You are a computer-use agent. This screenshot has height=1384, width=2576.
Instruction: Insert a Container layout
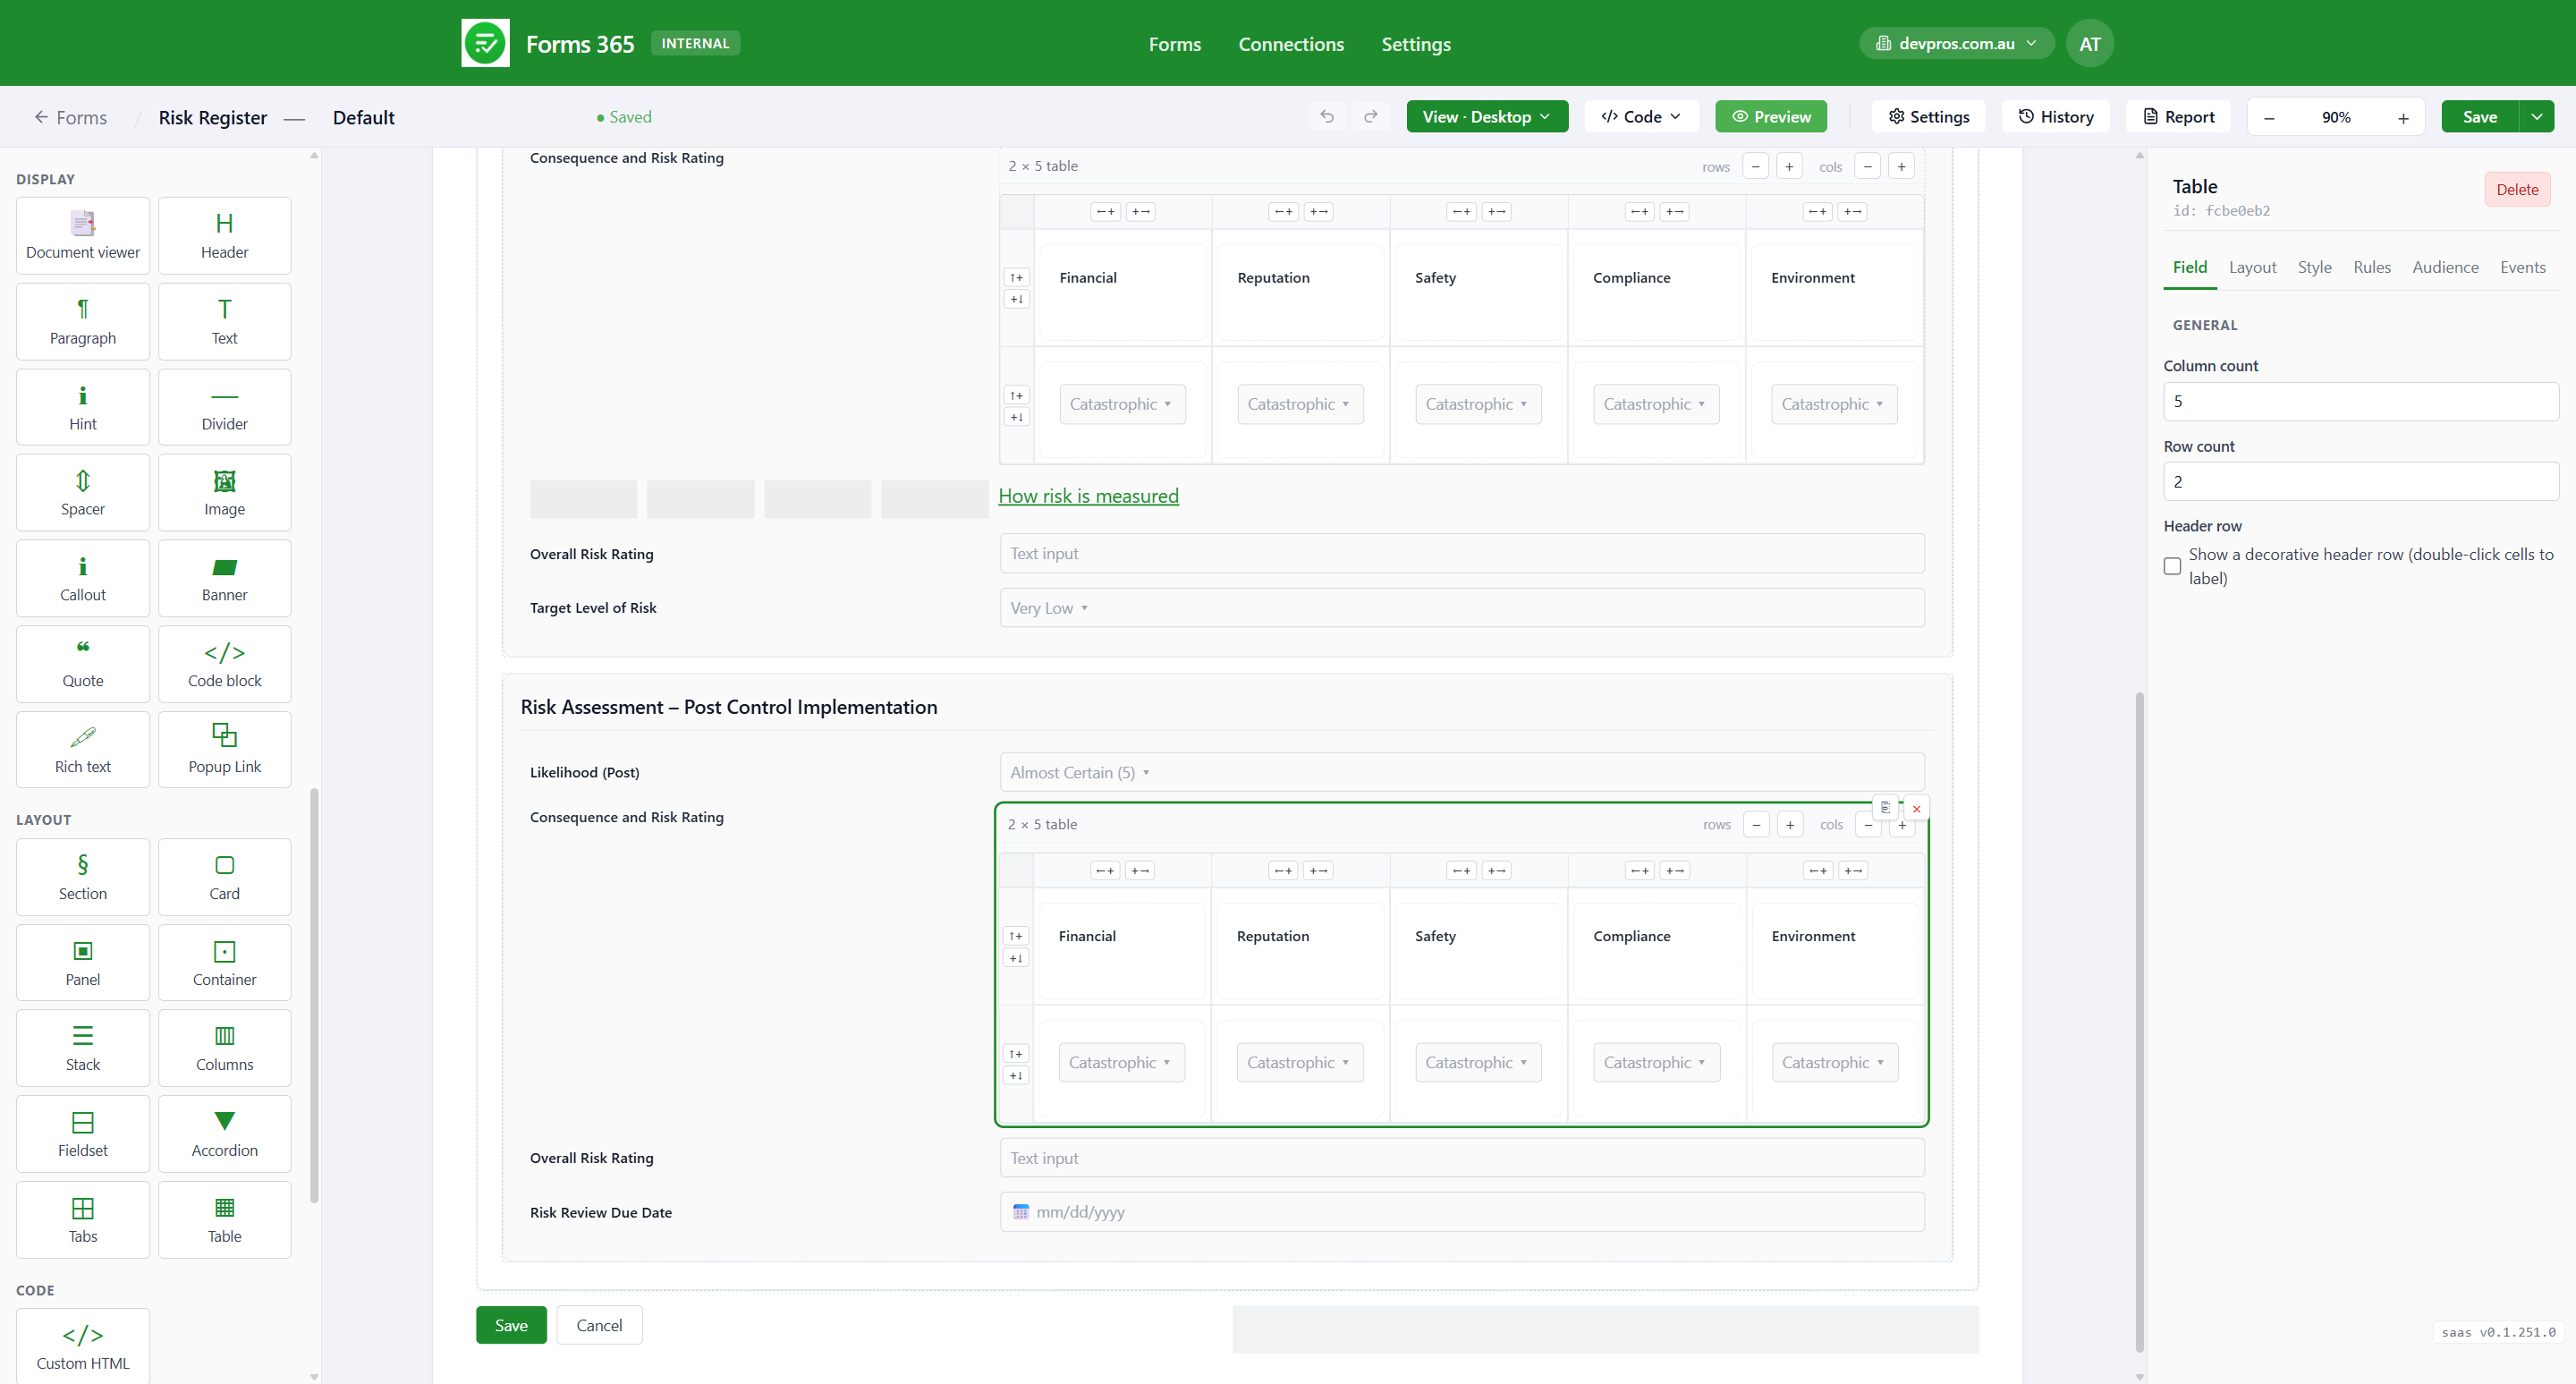coord(224,962)
